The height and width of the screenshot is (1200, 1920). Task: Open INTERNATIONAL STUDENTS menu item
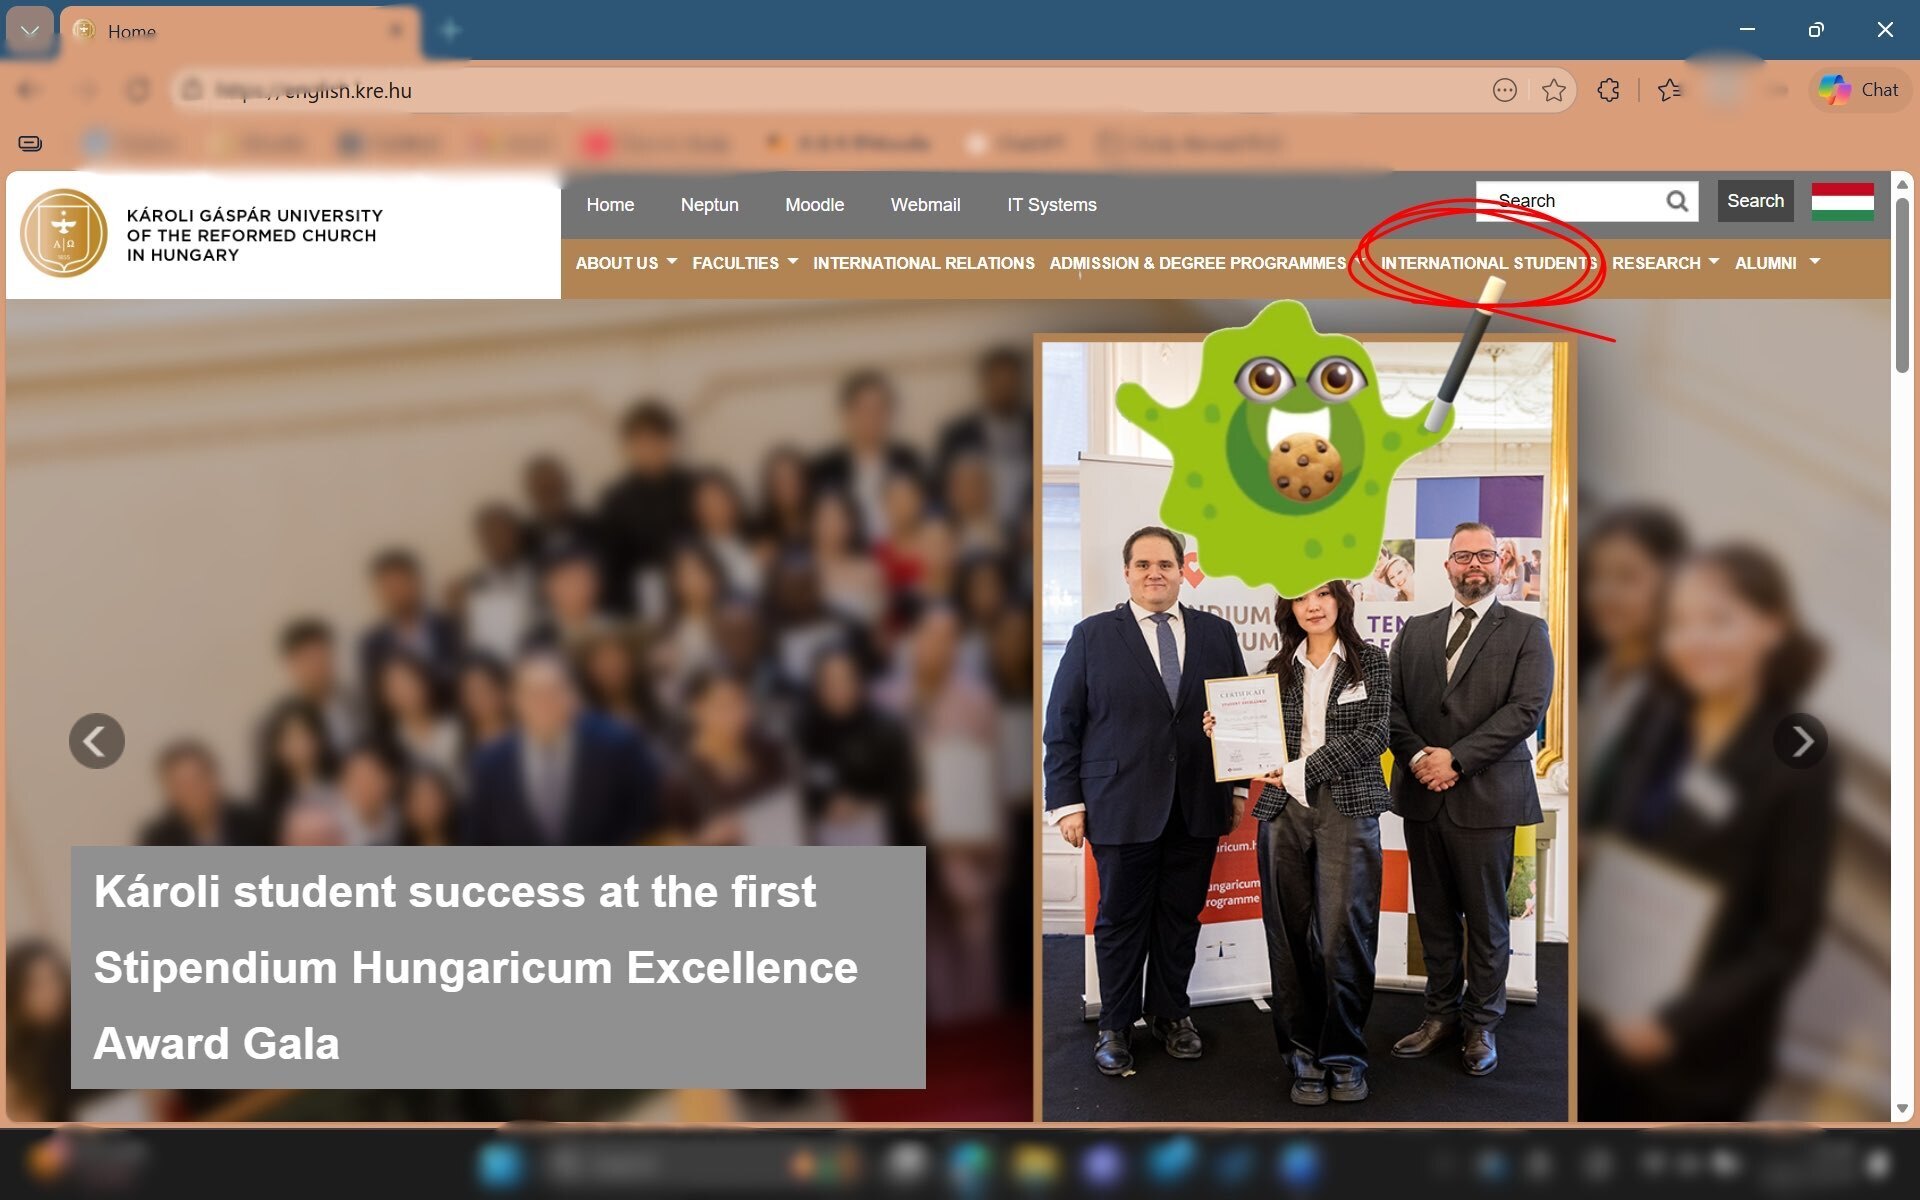[1488, 263]
